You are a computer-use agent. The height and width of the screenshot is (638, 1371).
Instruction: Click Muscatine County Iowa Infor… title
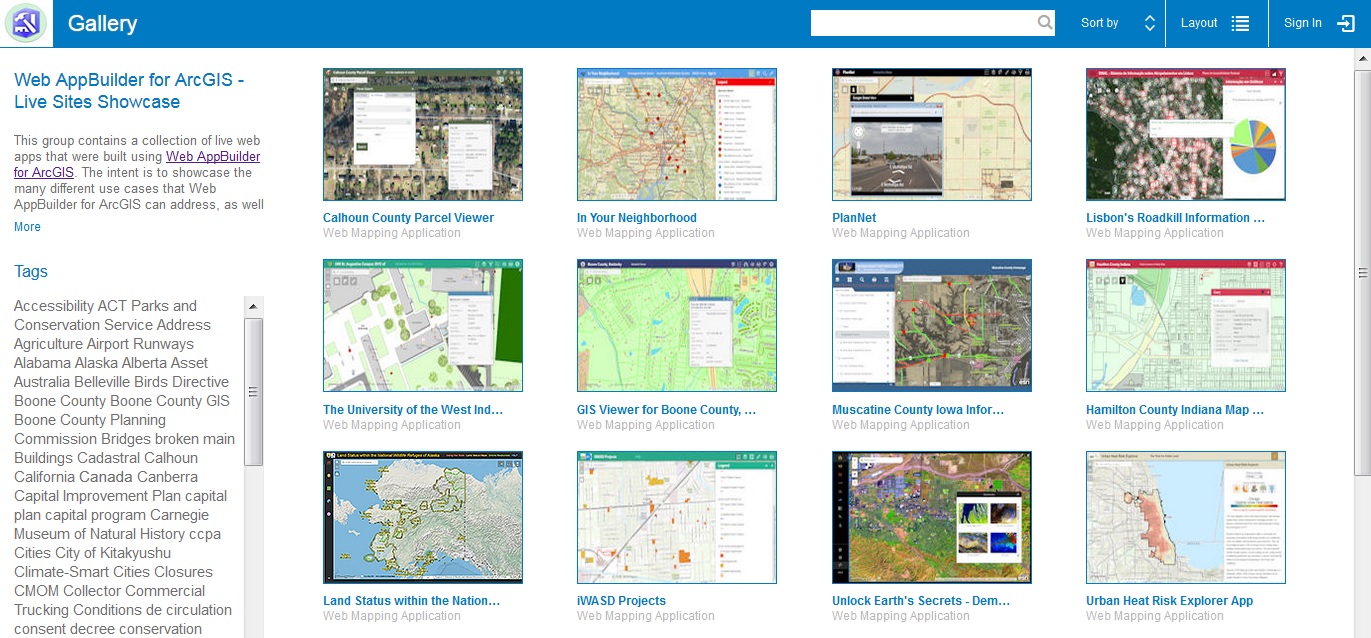pos(918,409)
